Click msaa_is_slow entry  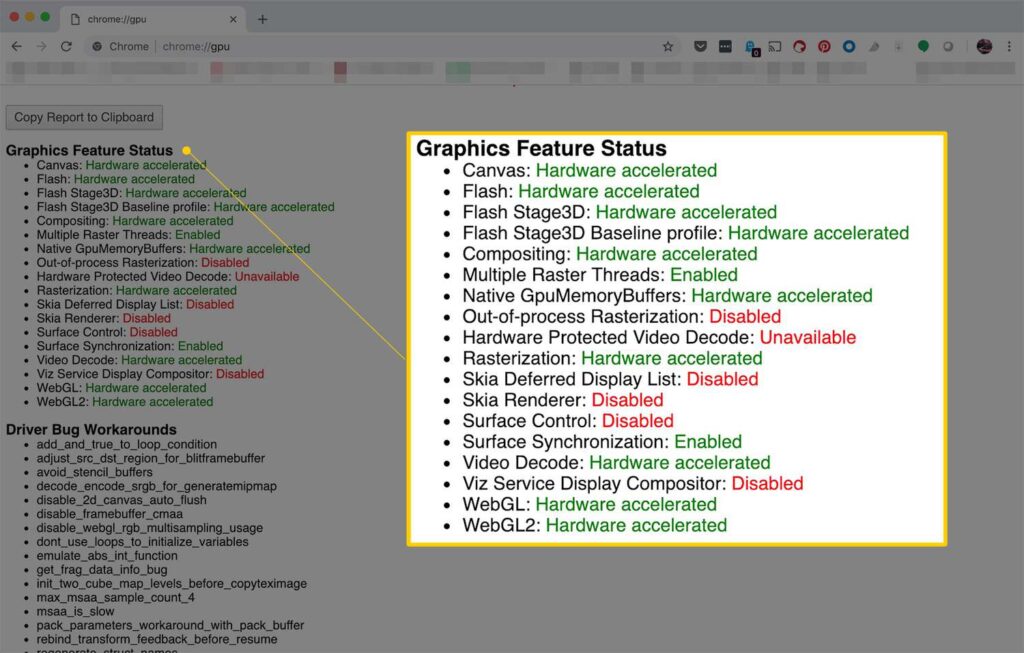[x=75, y=612]
